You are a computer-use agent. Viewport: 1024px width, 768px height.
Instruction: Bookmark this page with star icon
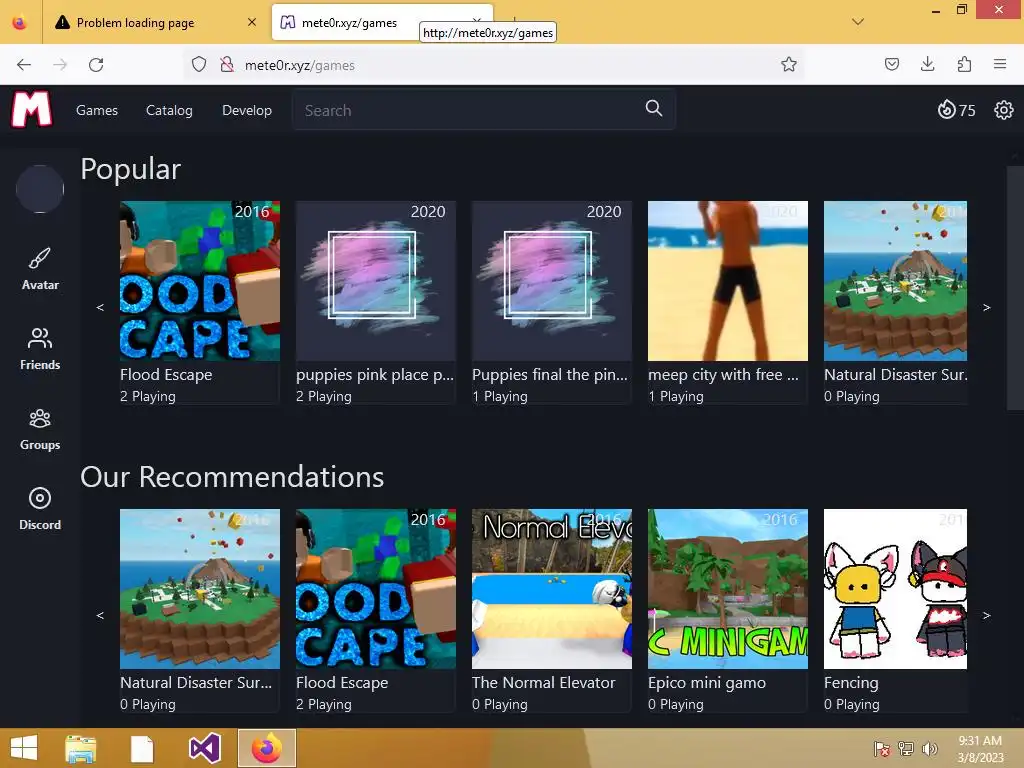point(789,64)
